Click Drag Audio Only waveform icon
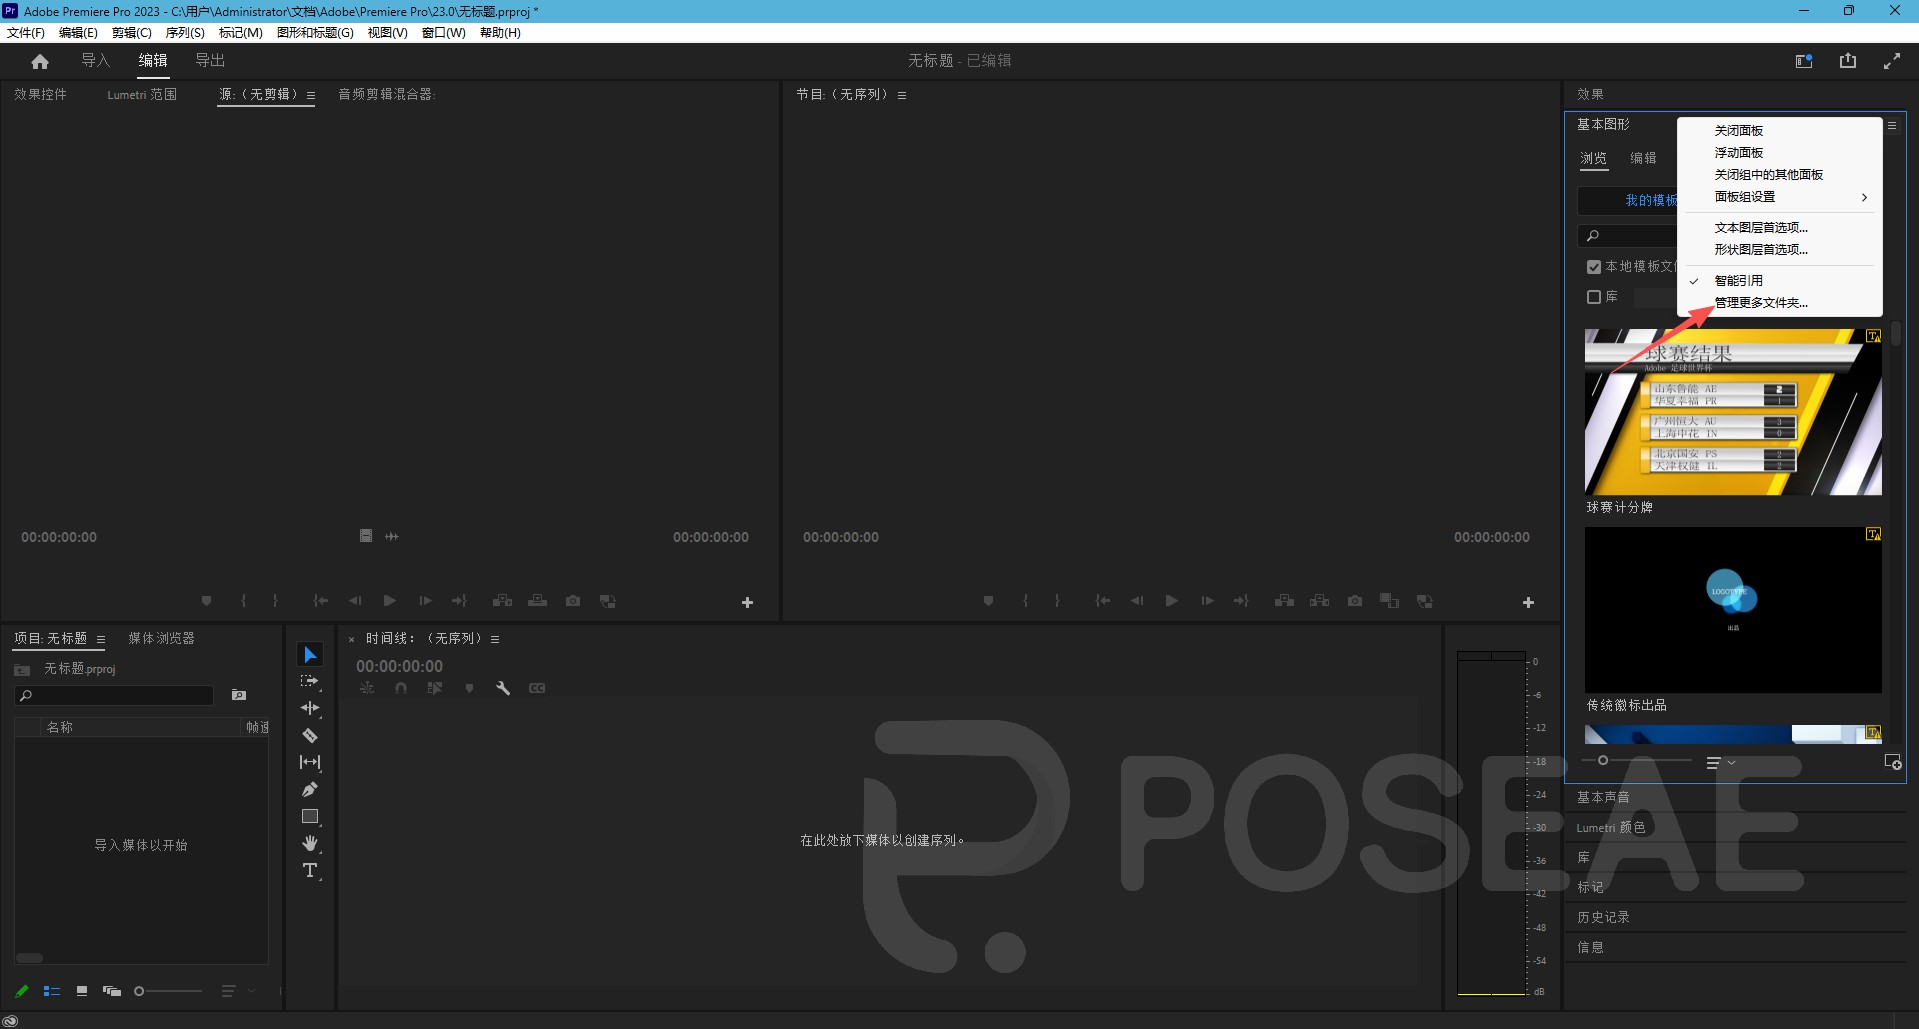This screenshot has height=1029, width=1919. point(392,536)
